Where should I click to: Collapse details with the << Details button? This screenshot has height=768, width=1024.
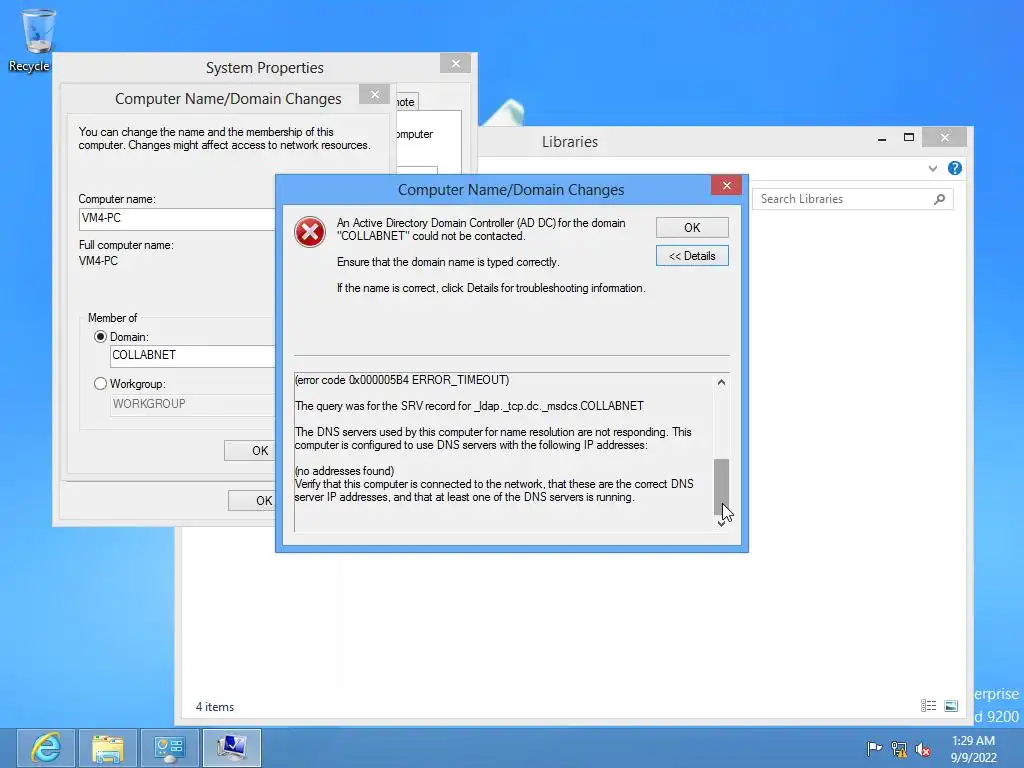[692, 256]
